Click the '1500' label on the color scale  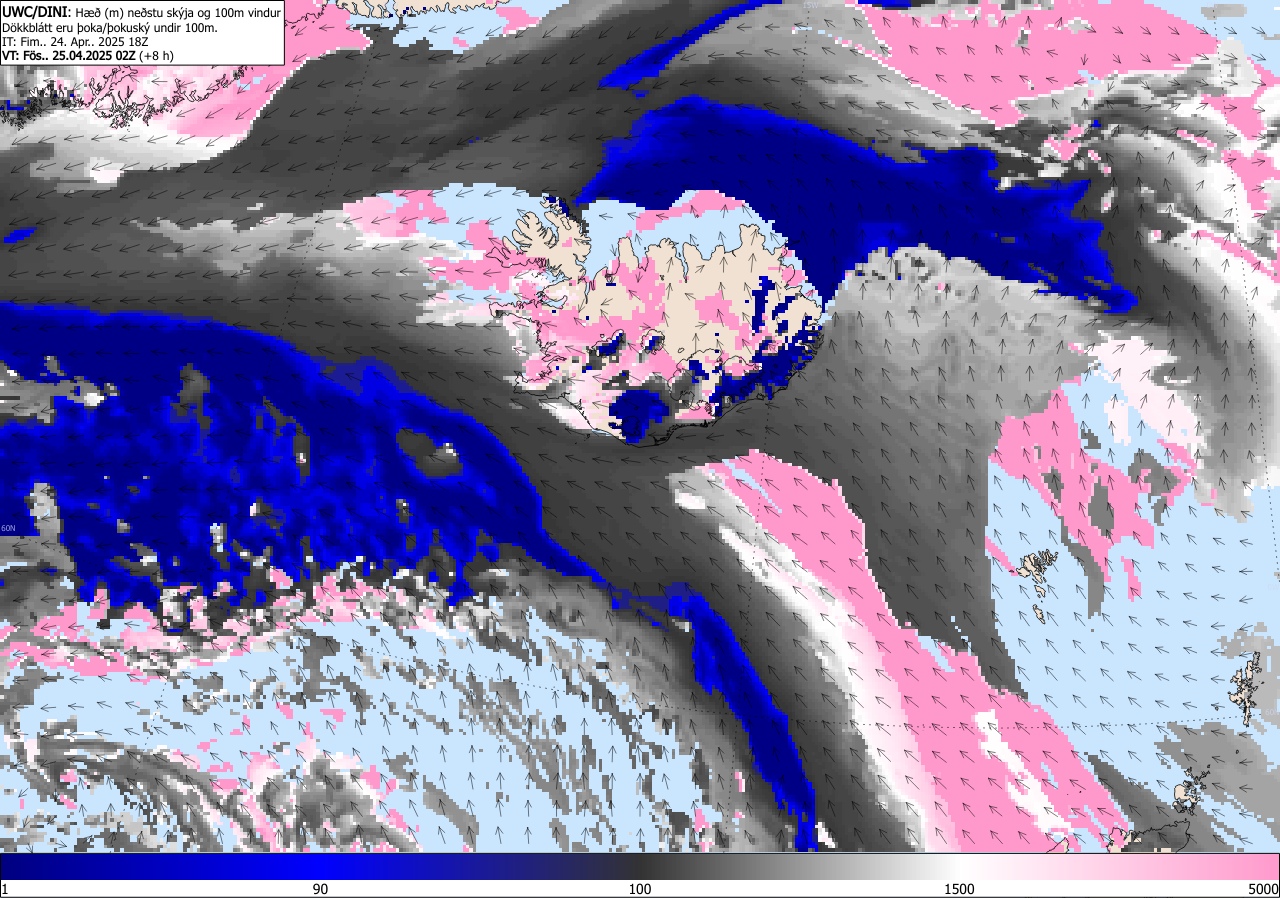coord(958,889)
